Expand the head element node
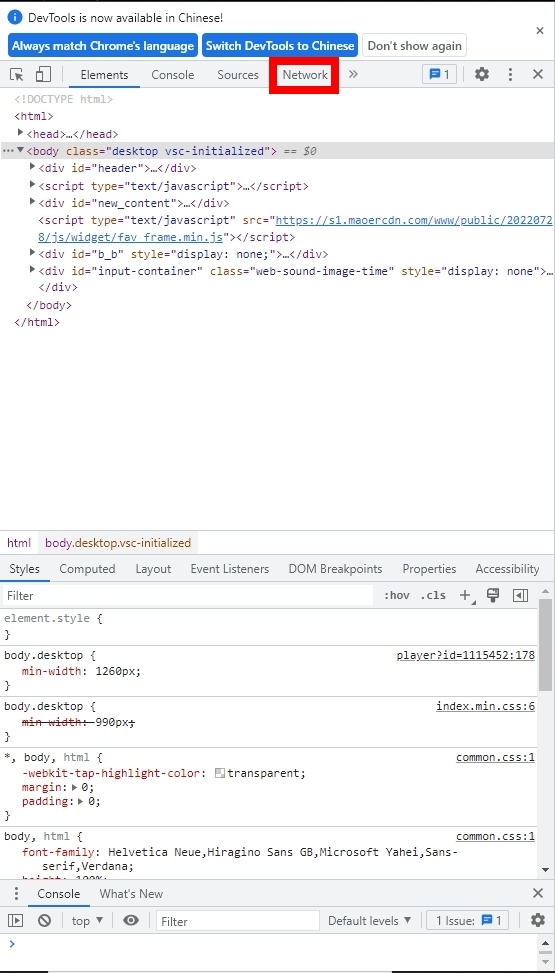555x973 pixels. (20, 133)
